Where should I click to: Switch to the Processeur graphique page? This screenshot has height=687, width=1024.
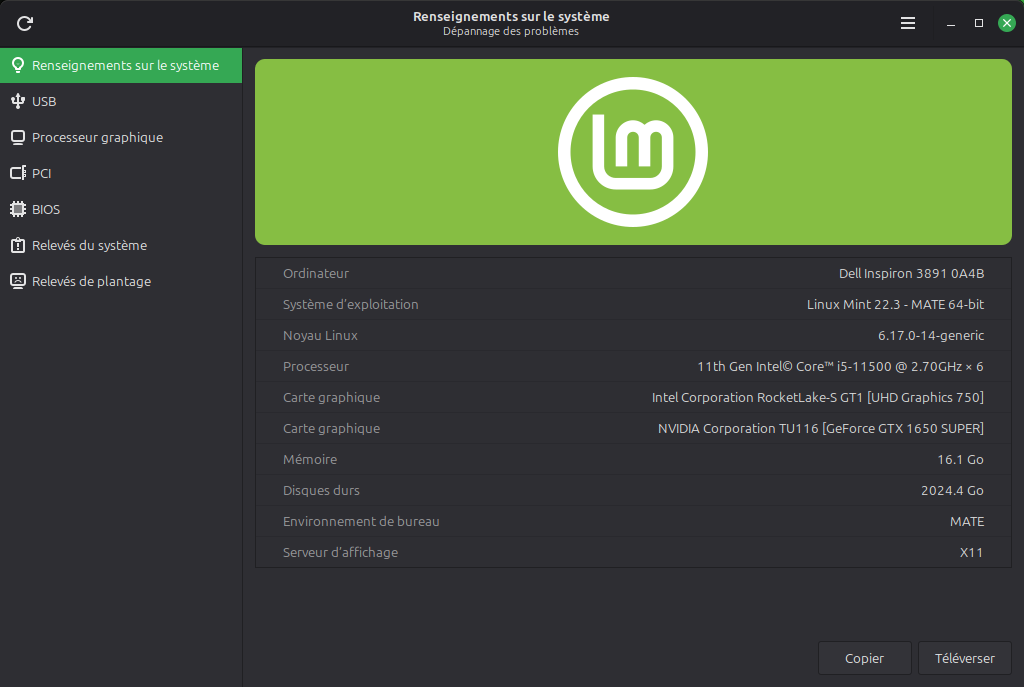[97, 137]
